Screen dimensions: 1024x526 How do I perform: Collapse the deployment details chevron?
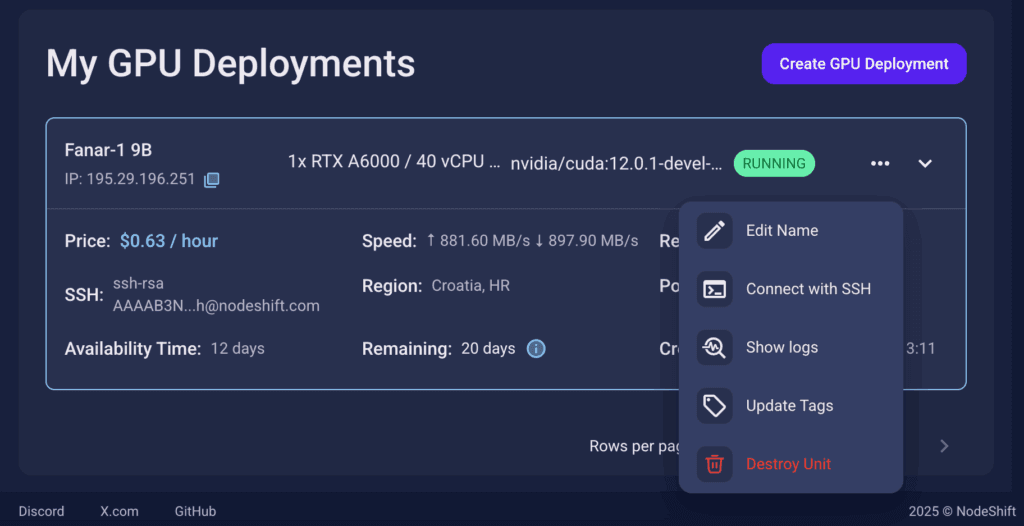925,163
